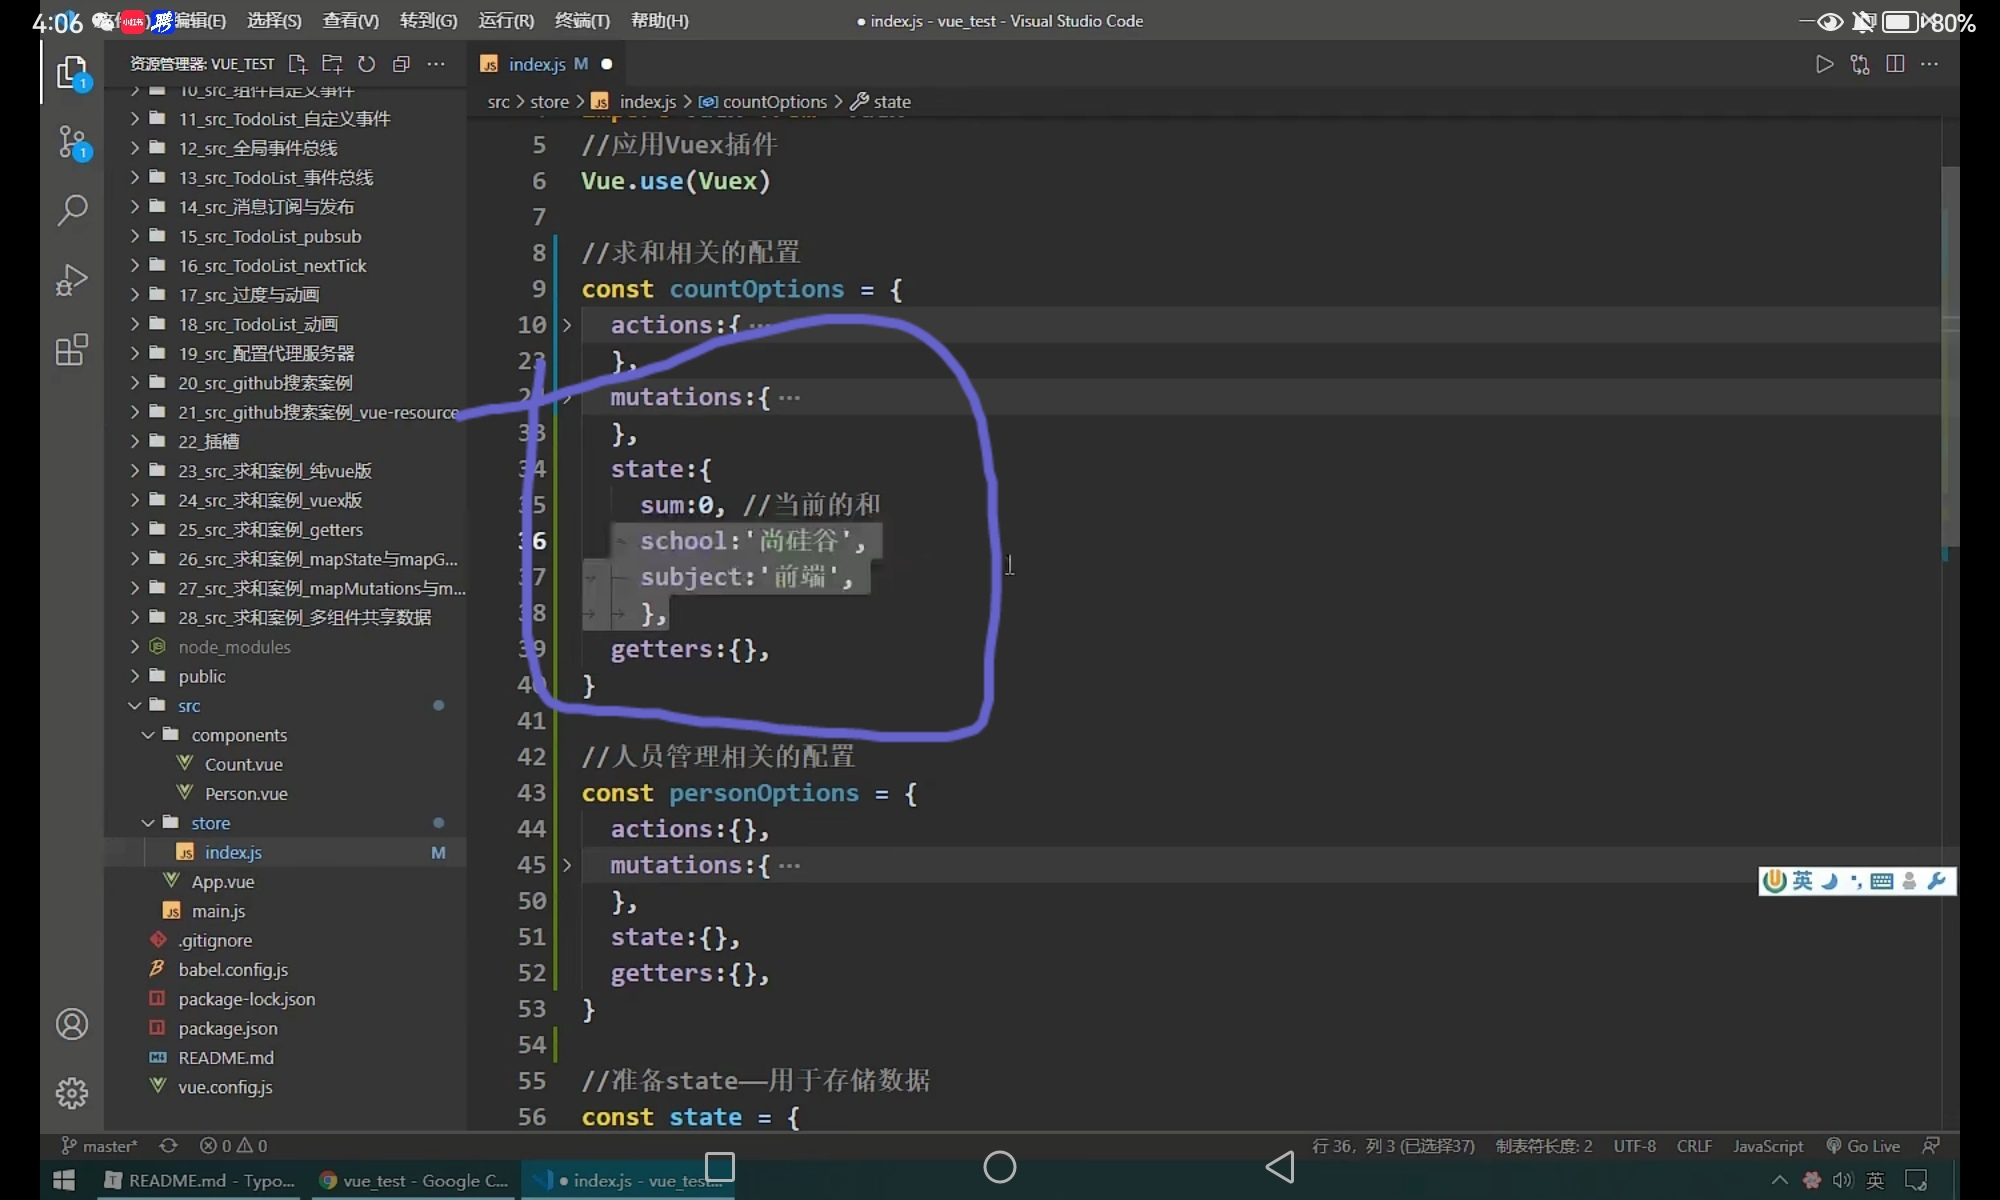Click the Split Editor Right icon
Screen dimensions: 2000x1200
[x=1894, y=64]
